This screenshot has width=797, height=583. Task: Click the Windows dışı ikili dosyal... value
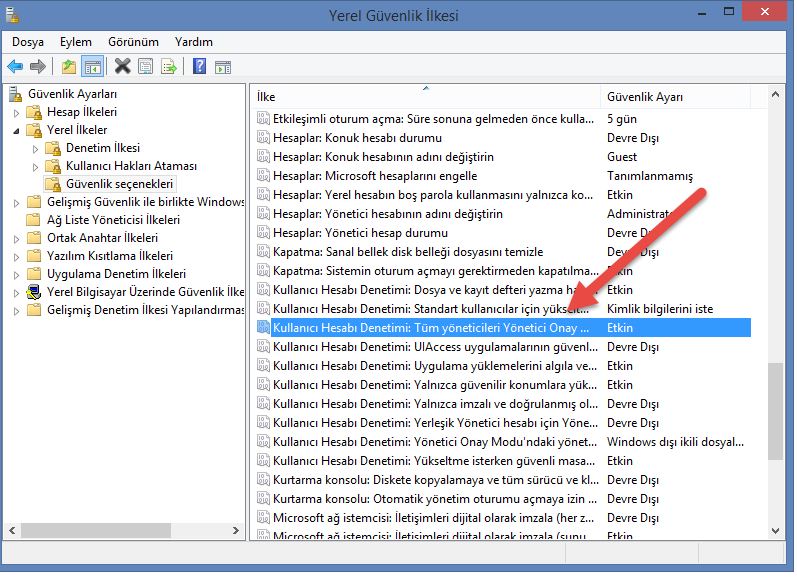(x=675, y=442)
